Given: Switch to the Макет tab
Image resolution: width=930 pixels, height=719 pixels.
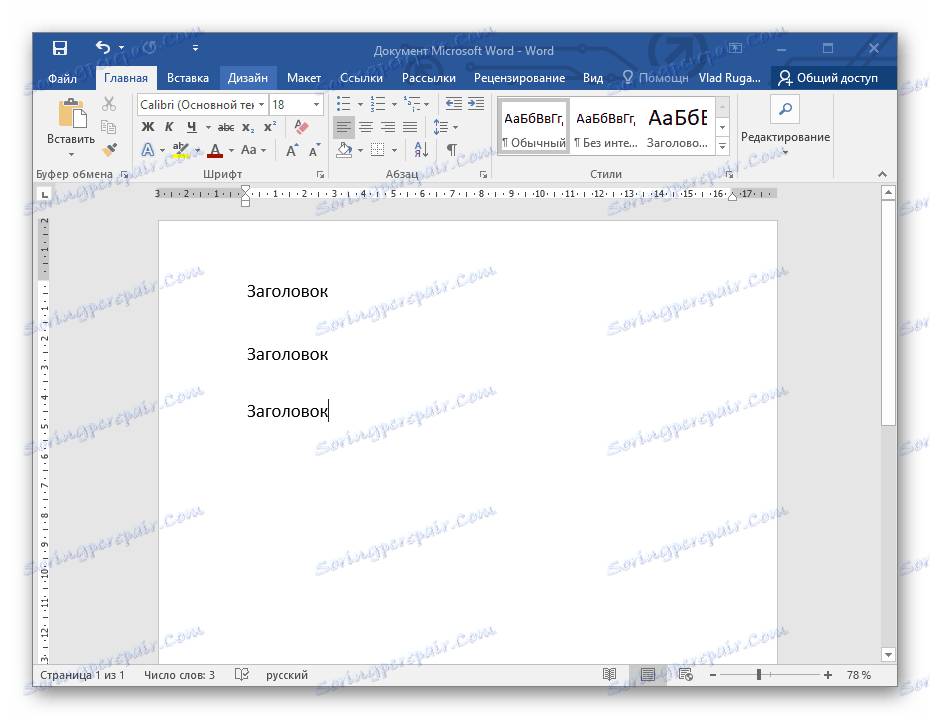Looking at the screenshot, I should click(304, 78).
